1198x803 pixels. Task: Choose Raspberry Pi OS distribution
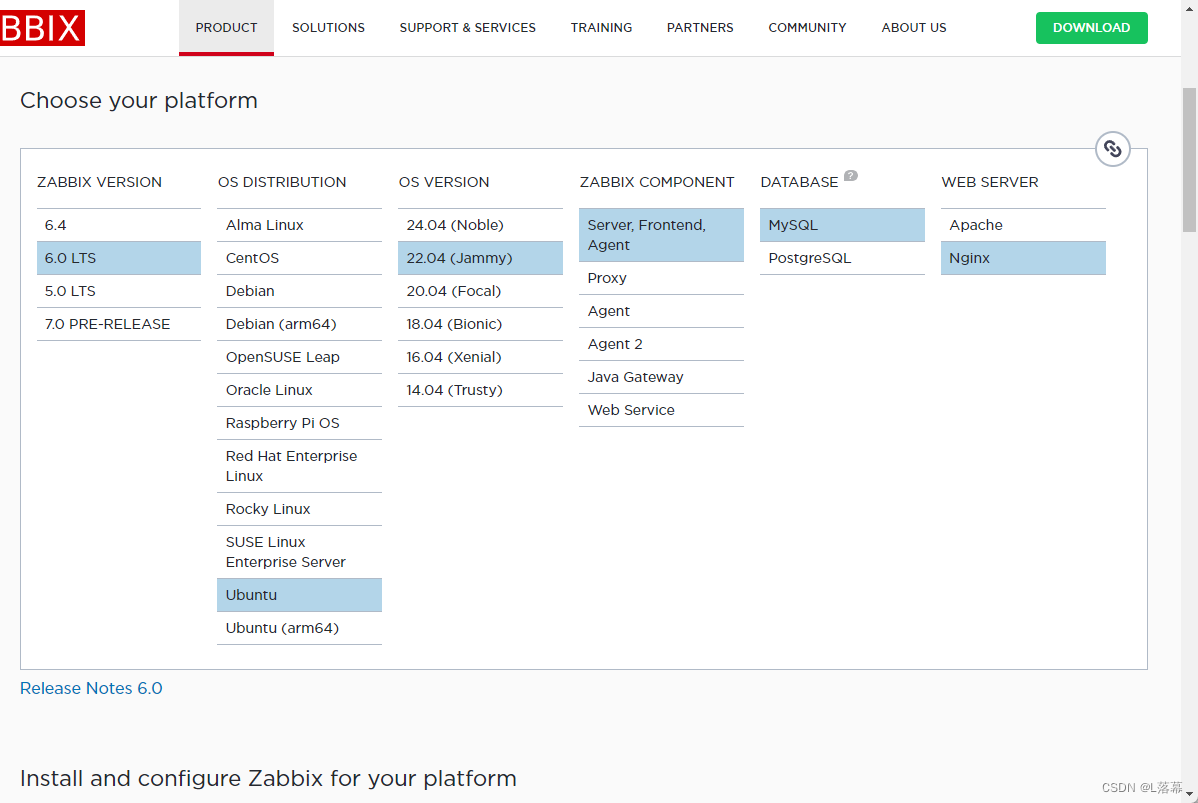[300, 423]
